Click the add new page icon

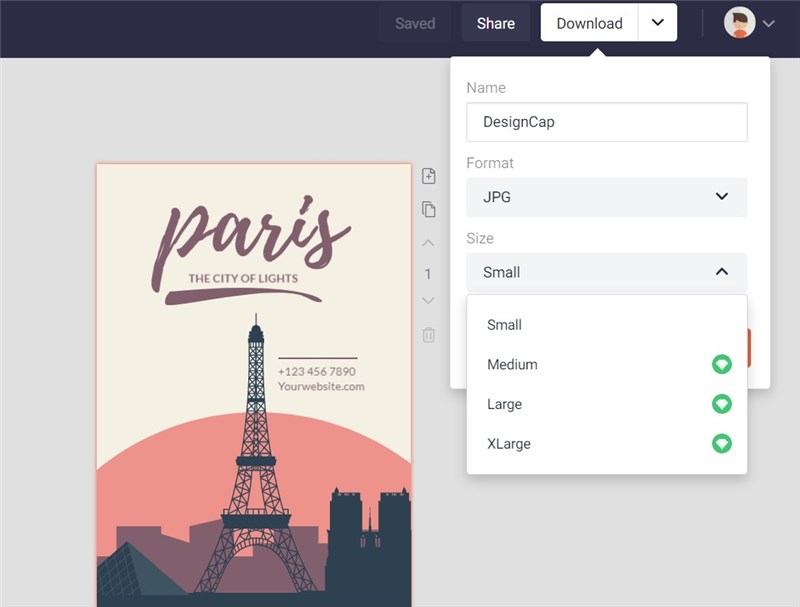pos(429,176)
